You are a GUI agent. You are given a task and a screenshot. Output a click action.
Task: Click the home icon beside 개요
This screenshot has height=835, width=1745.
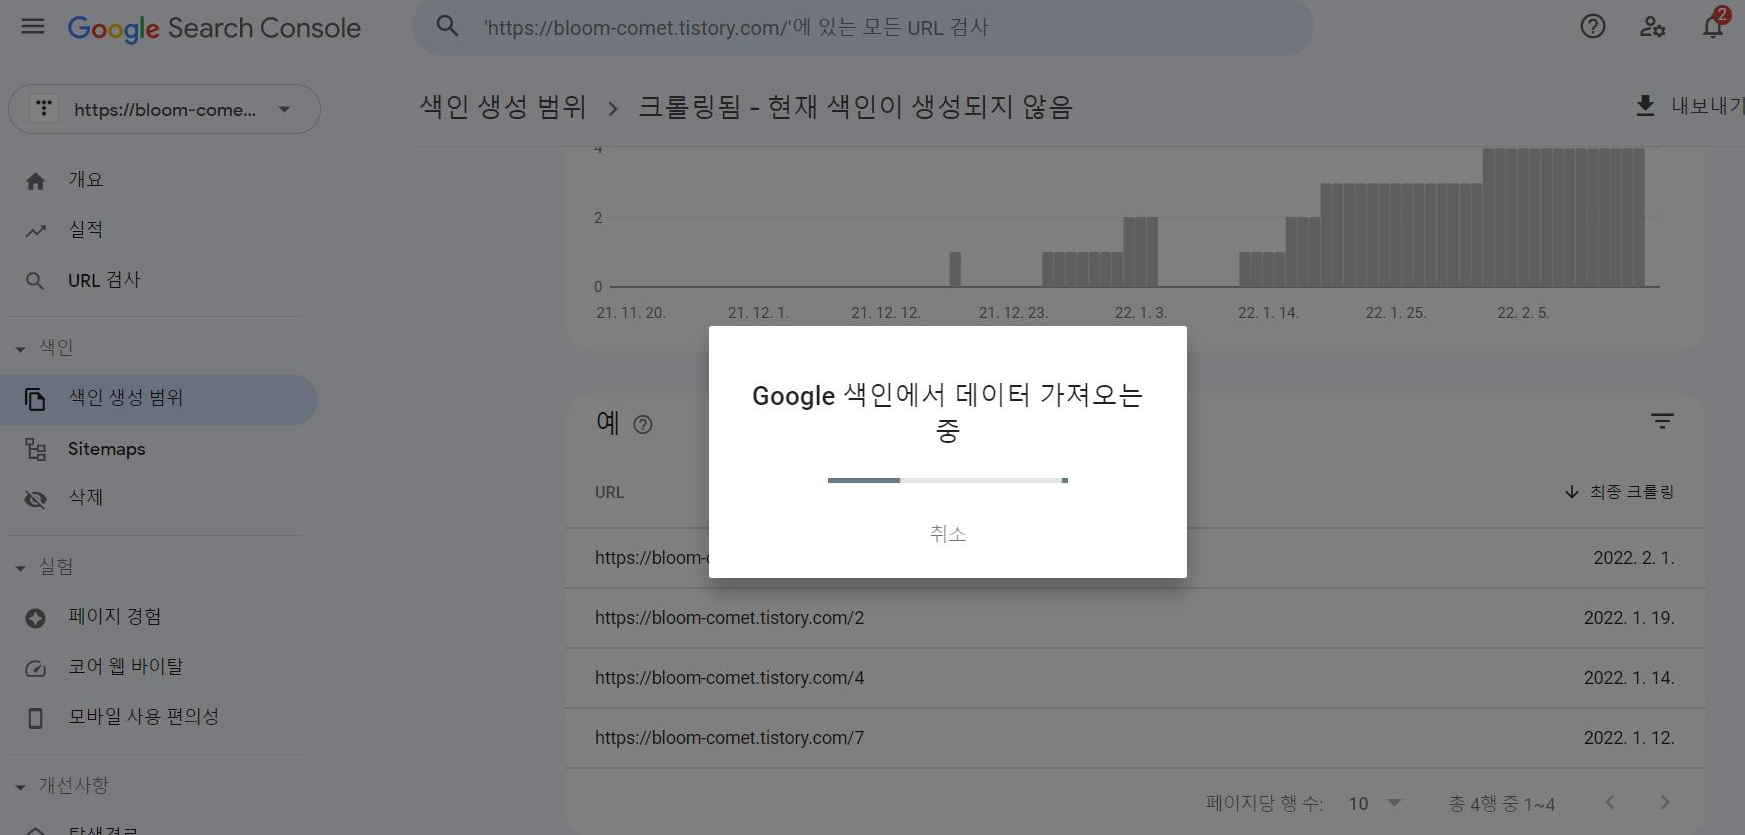[x=35, y=181]
